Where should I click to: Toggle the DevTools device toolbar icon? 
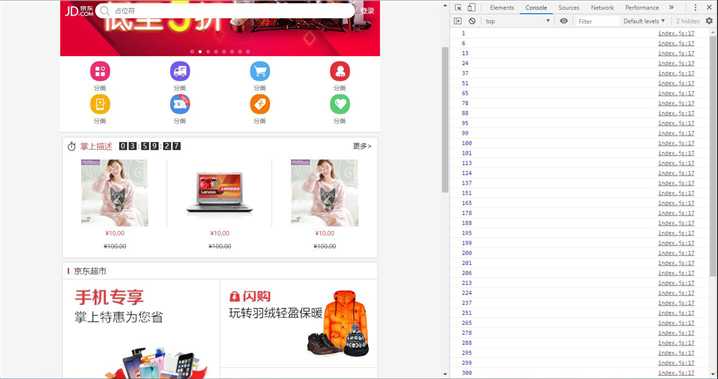coord(472,8)
